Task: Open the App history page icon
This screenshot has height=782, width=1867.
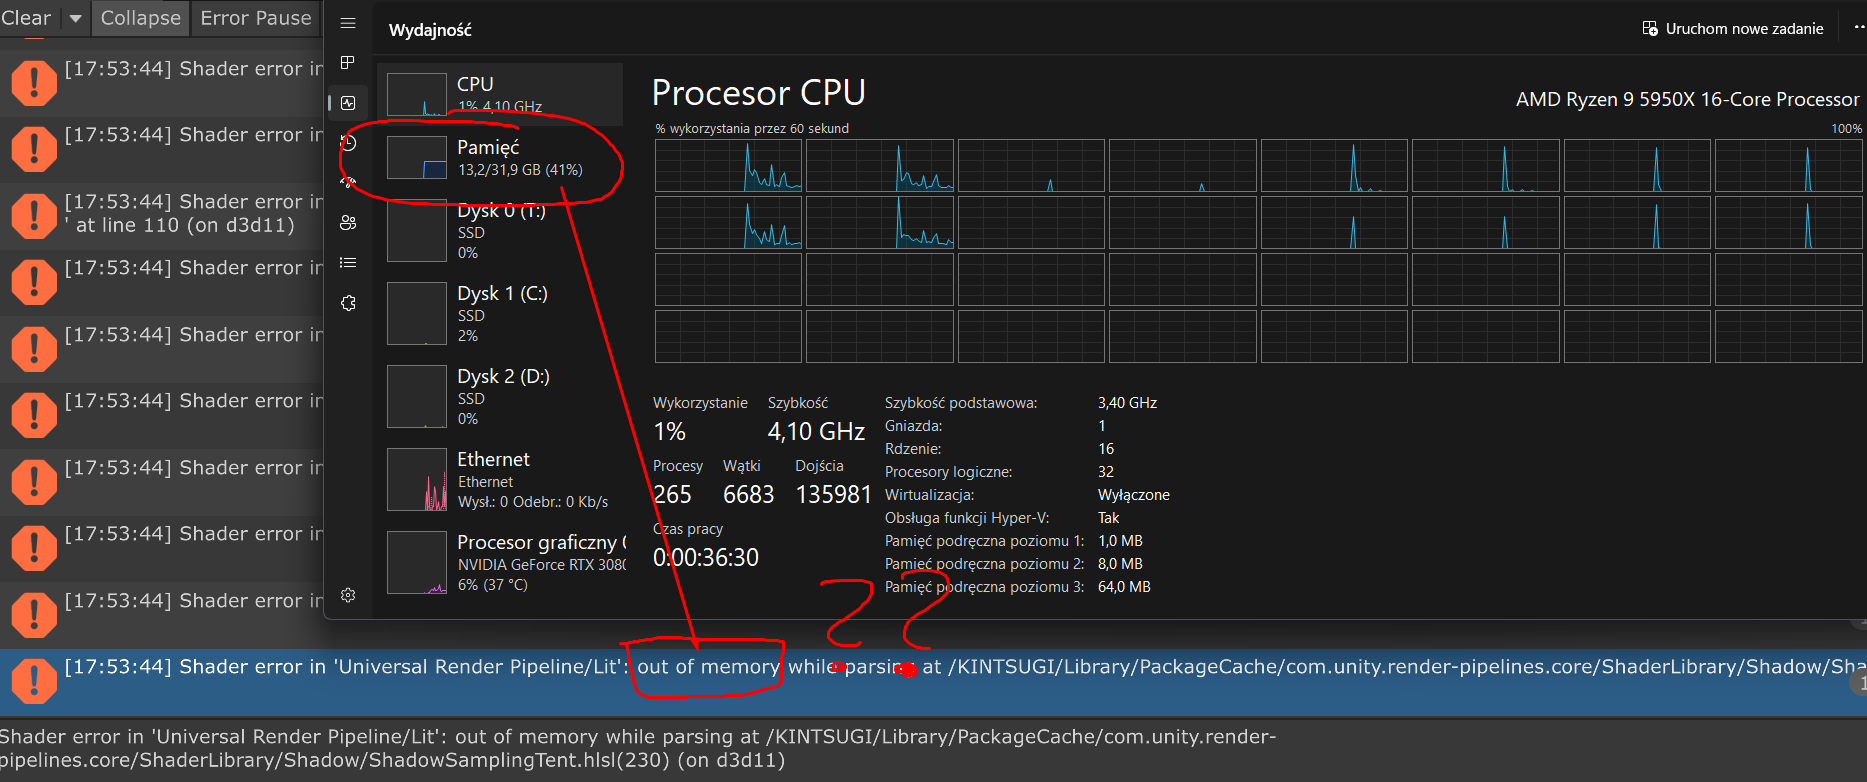Action: [x=348, y=143]
